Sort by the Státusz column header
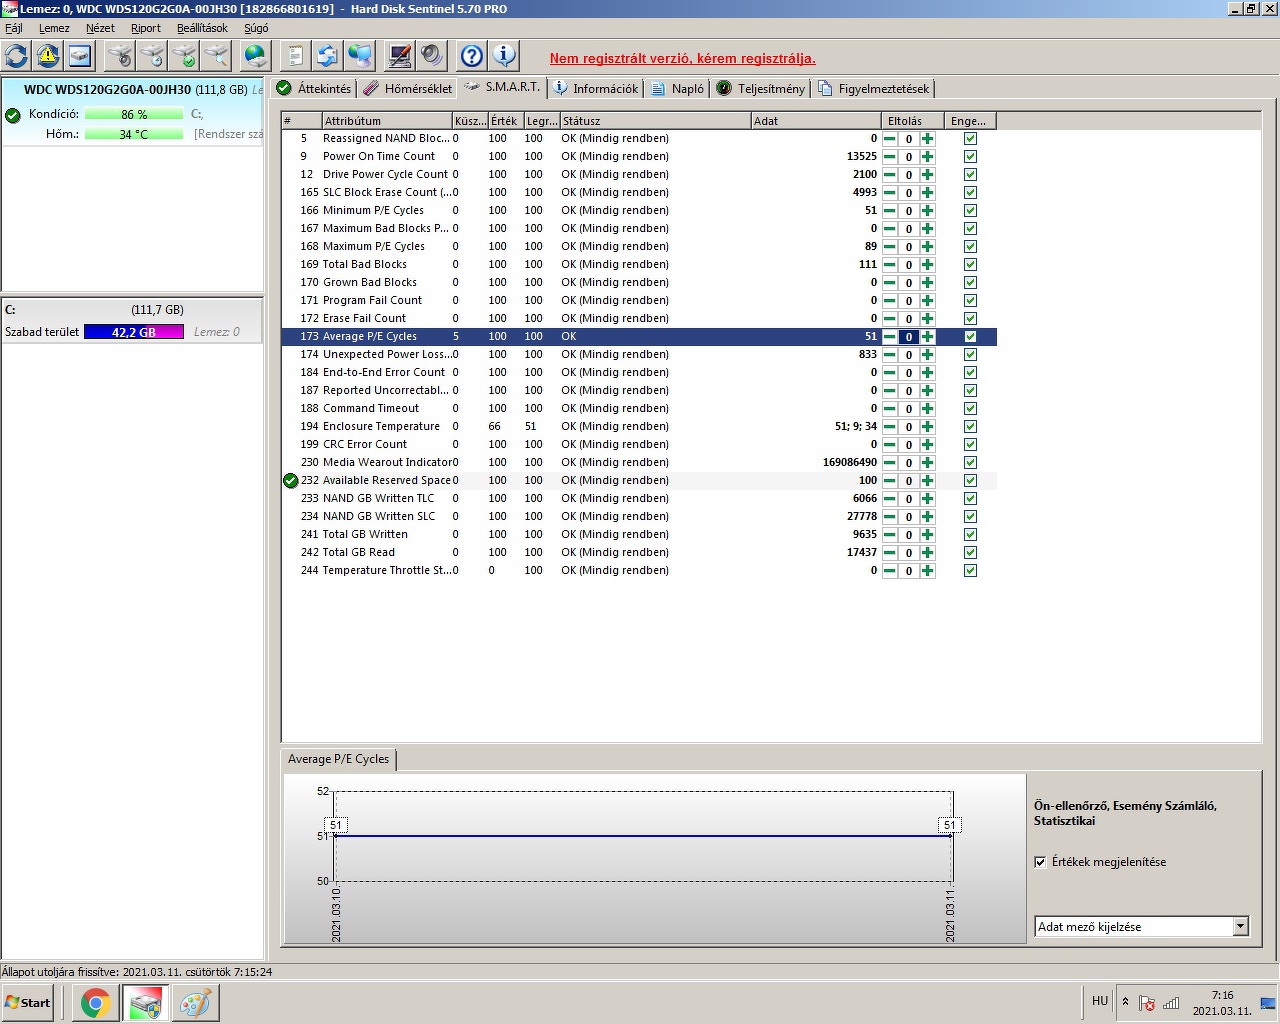 tap(655, 121)
